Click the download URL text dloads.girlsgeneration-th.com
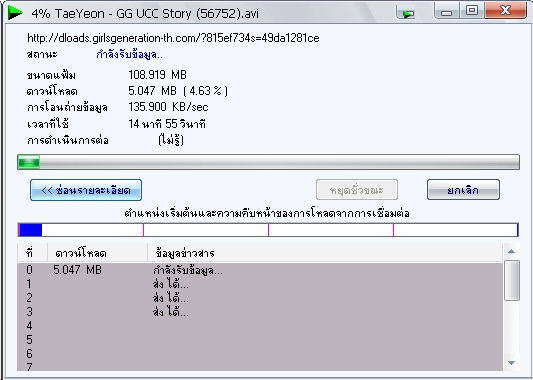Screen dimensions: 533x380 [x=173, y=38]
